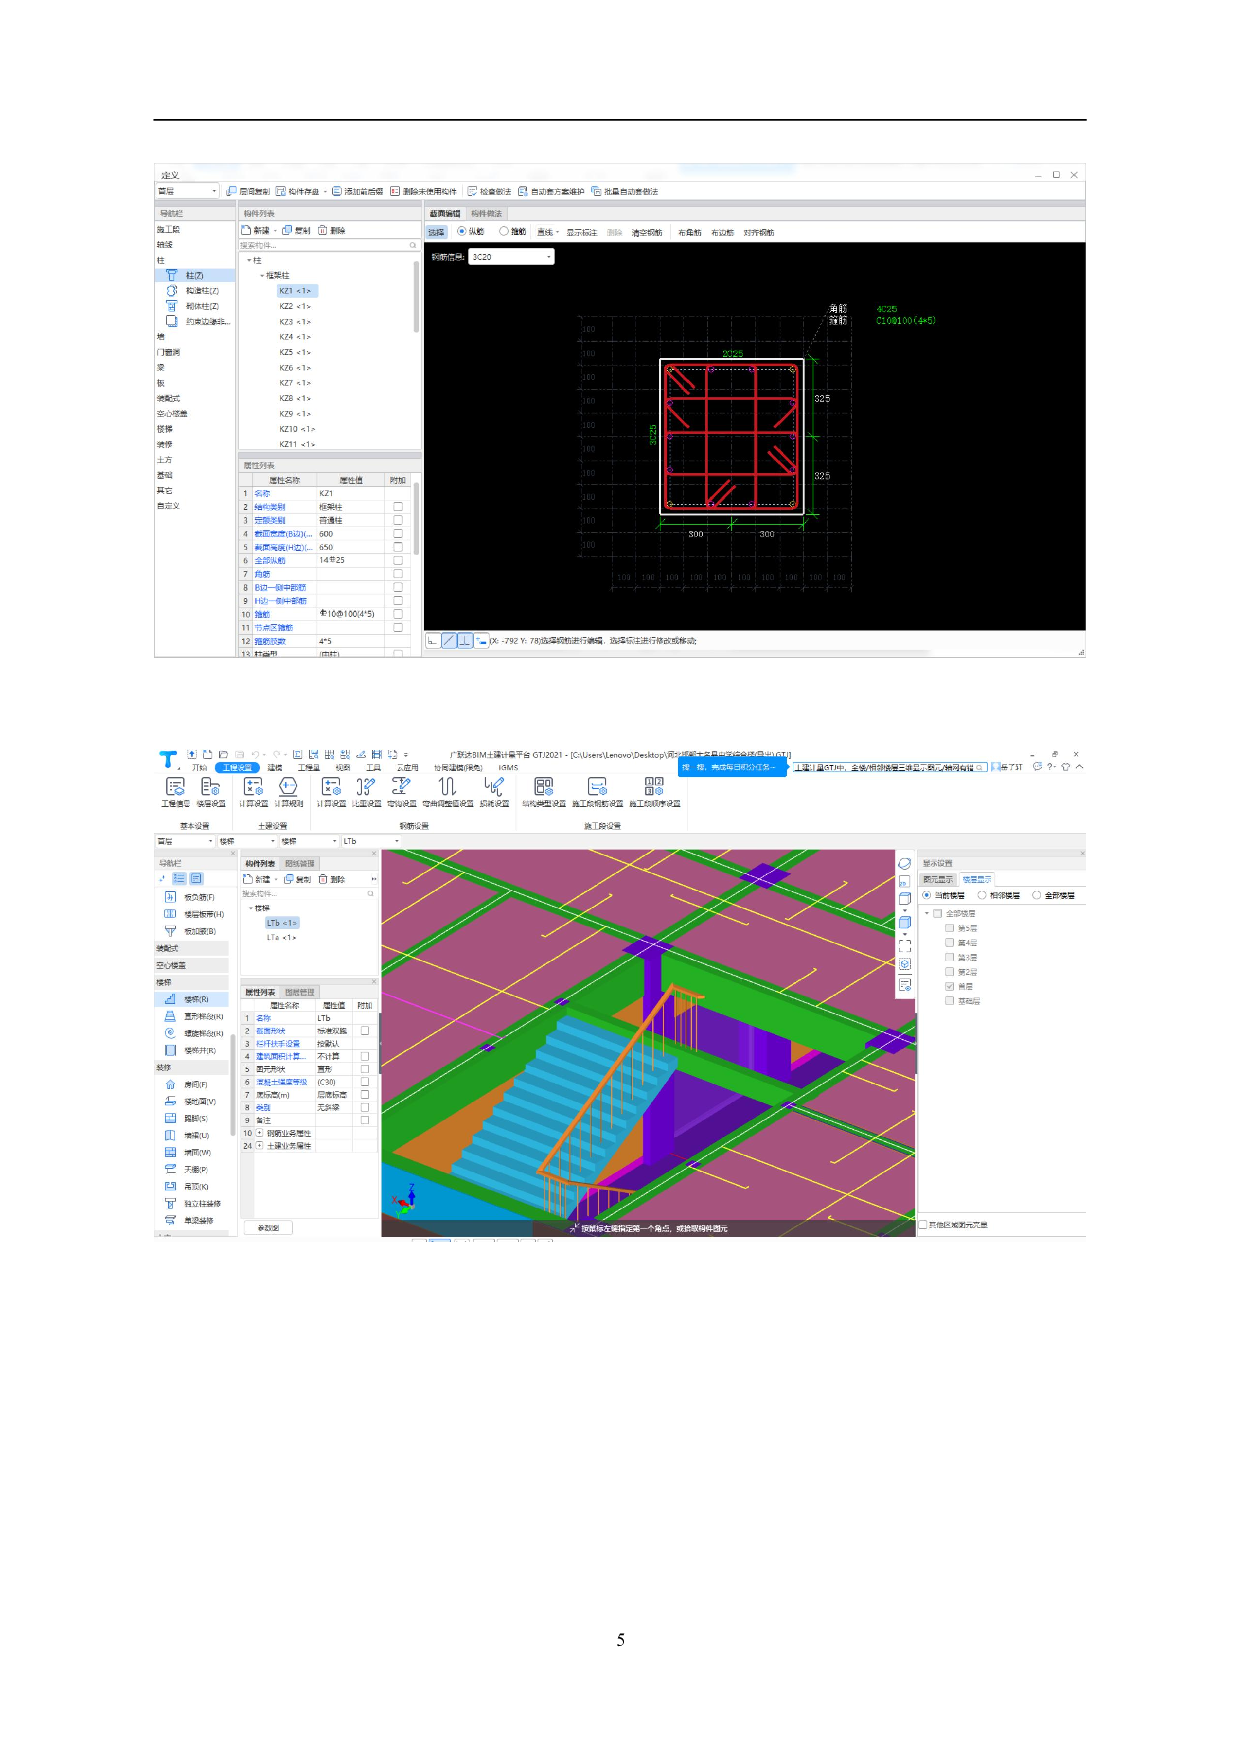The height and width of the screenshot is (1754, 1240).
Task: Select the 柱(Z) column component icon
Action: tap(172, 275)
